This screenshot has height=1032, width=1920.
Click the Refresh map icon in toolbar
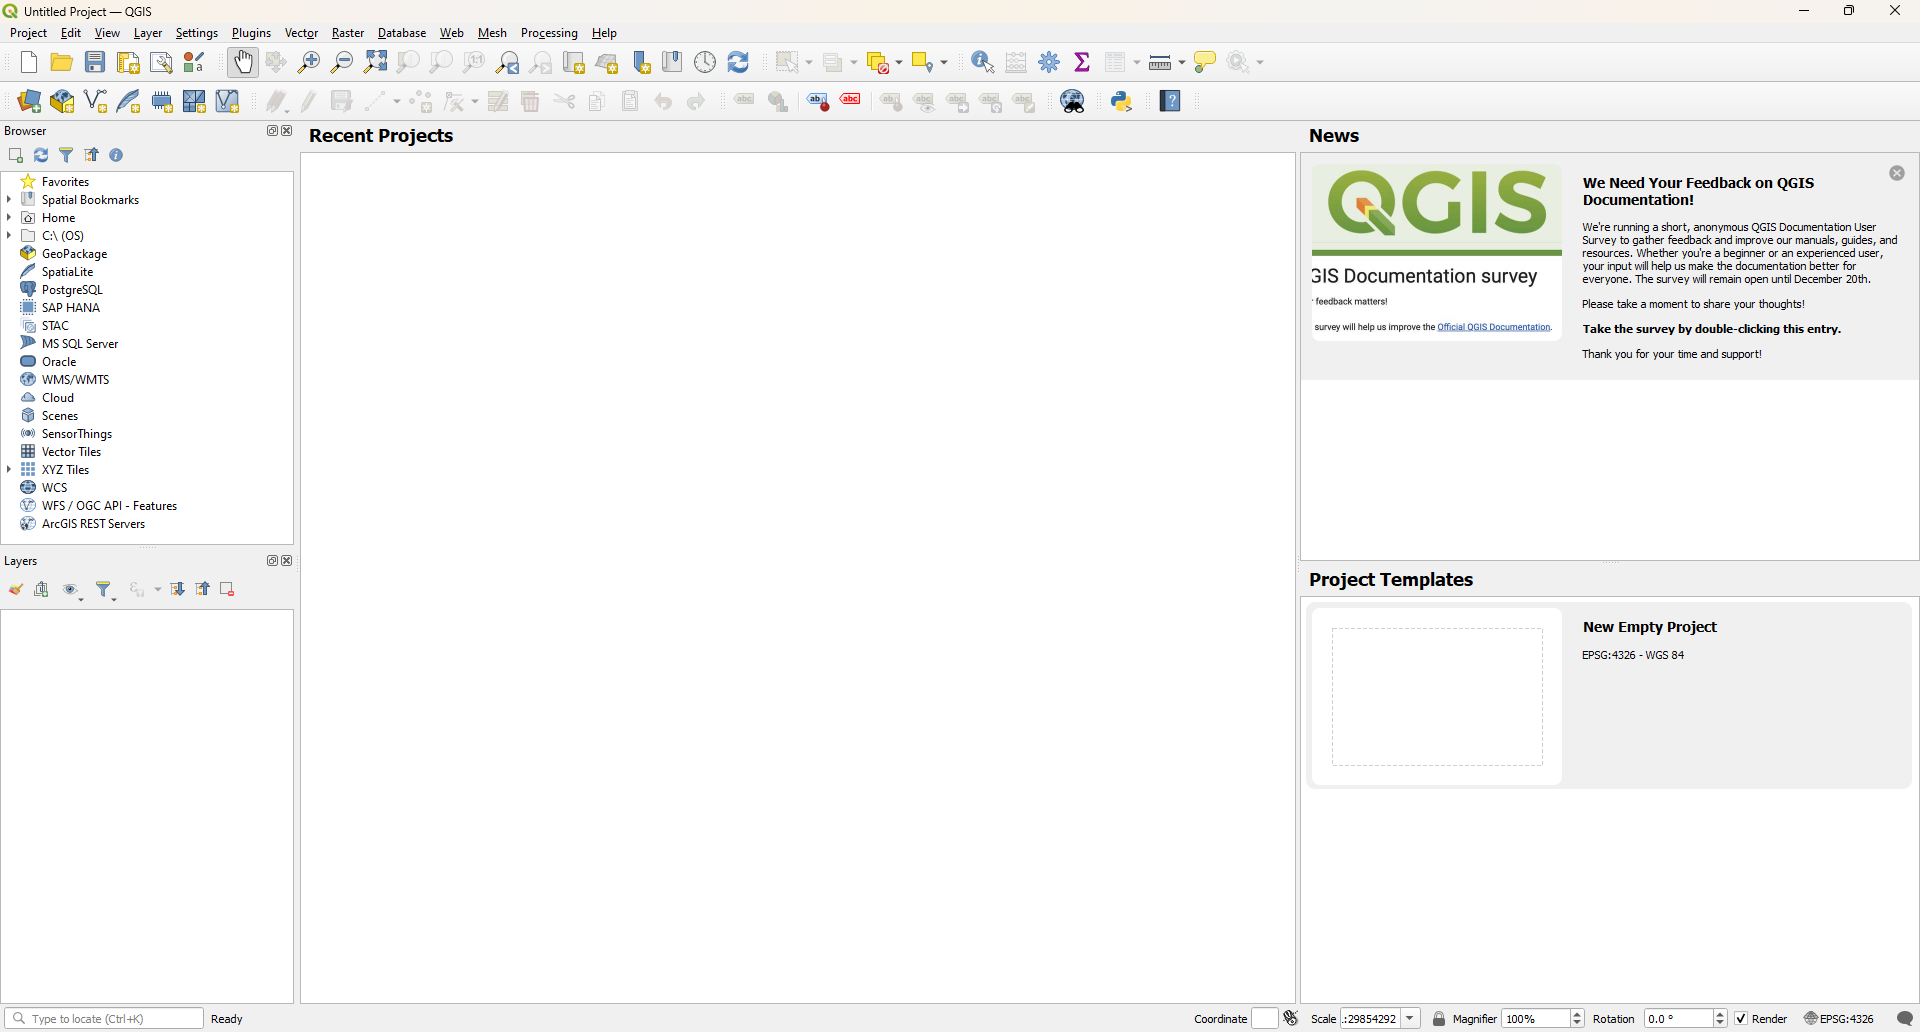coord(738,63)
